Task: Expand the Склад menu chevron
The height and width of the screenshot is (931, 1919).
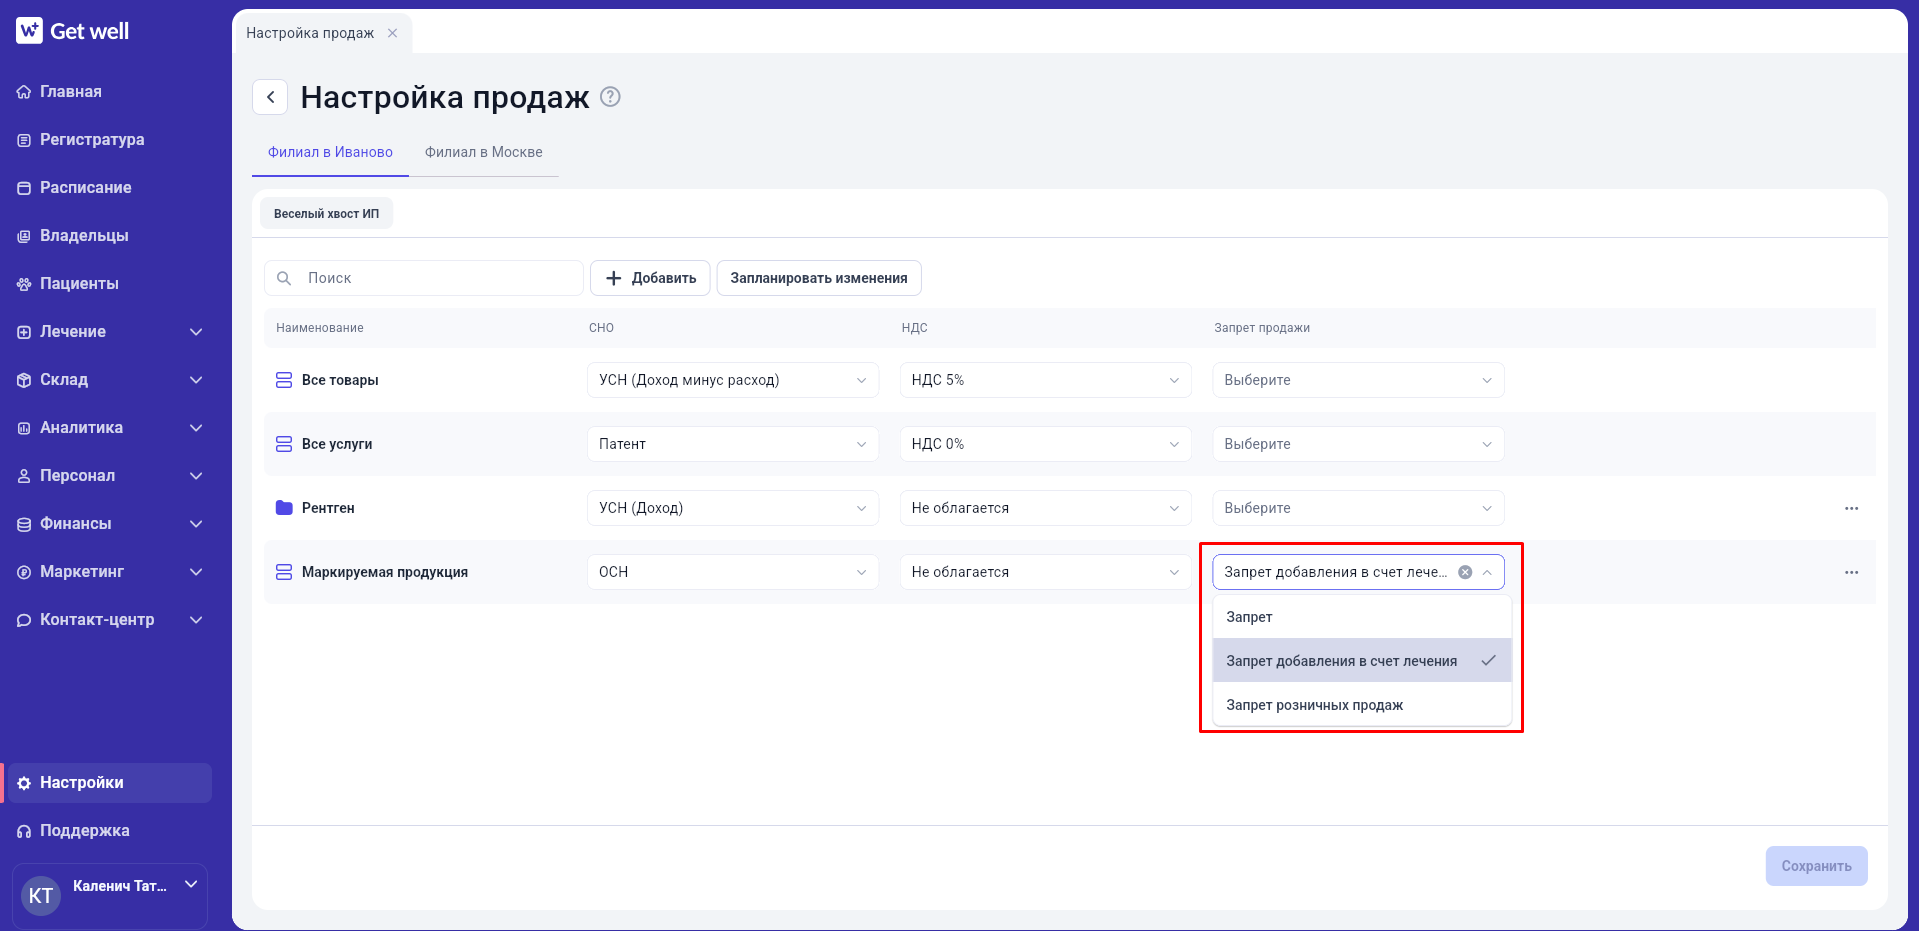Action: [x=196, y=380]
